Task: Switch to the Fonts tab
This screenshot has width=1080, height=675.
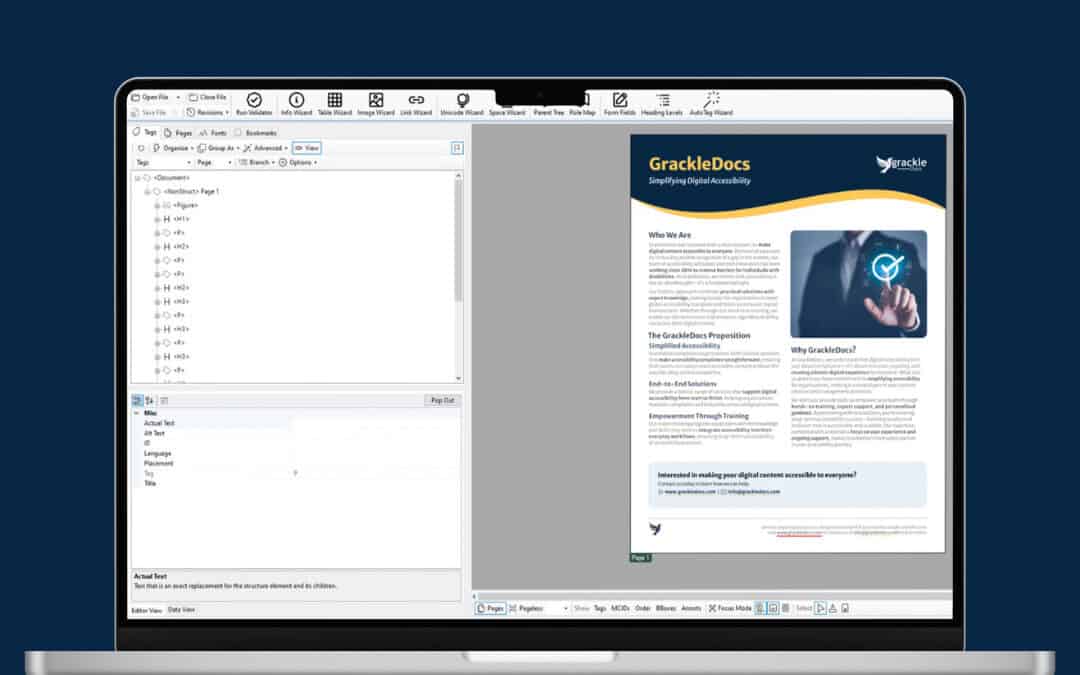Action: (x=213, y=132)
